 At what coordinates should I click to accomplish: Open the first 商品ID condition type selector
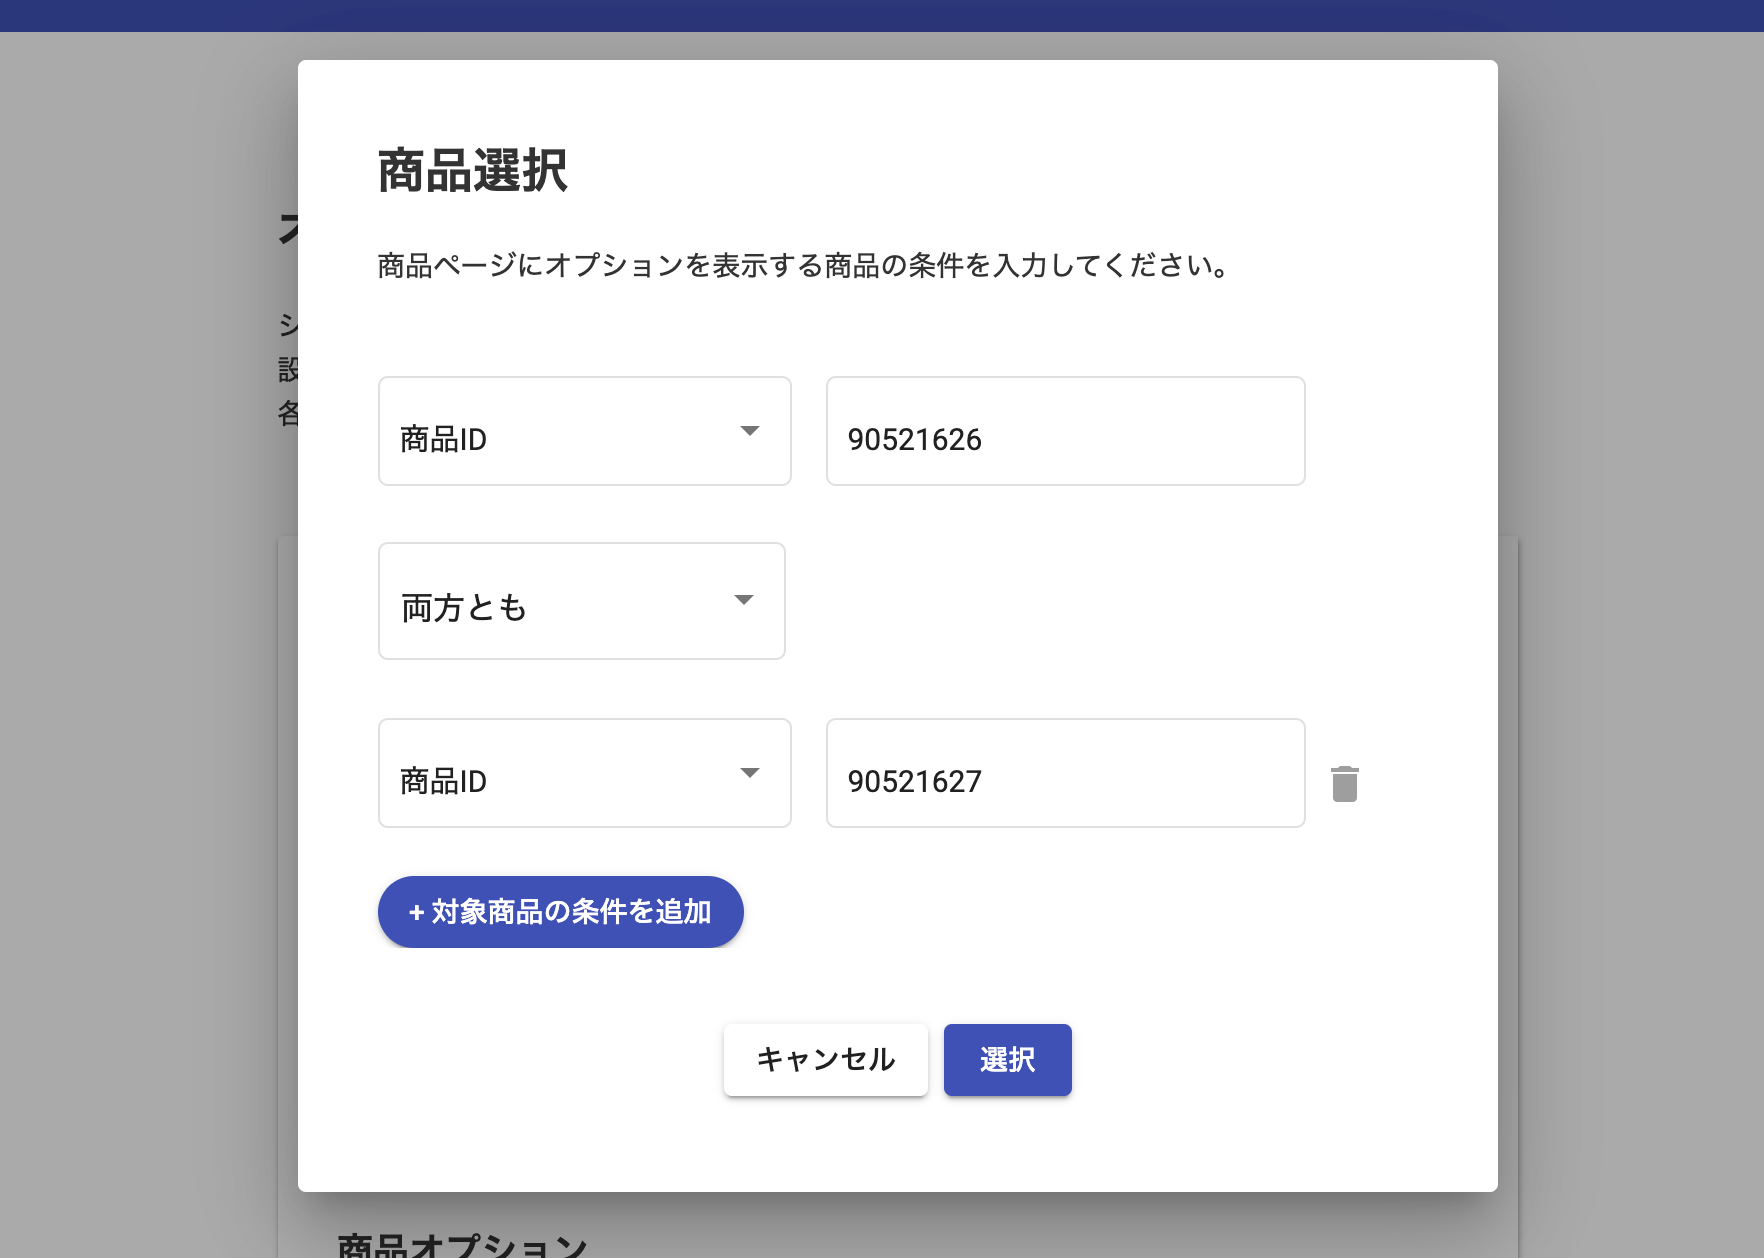tap(585, 431)
